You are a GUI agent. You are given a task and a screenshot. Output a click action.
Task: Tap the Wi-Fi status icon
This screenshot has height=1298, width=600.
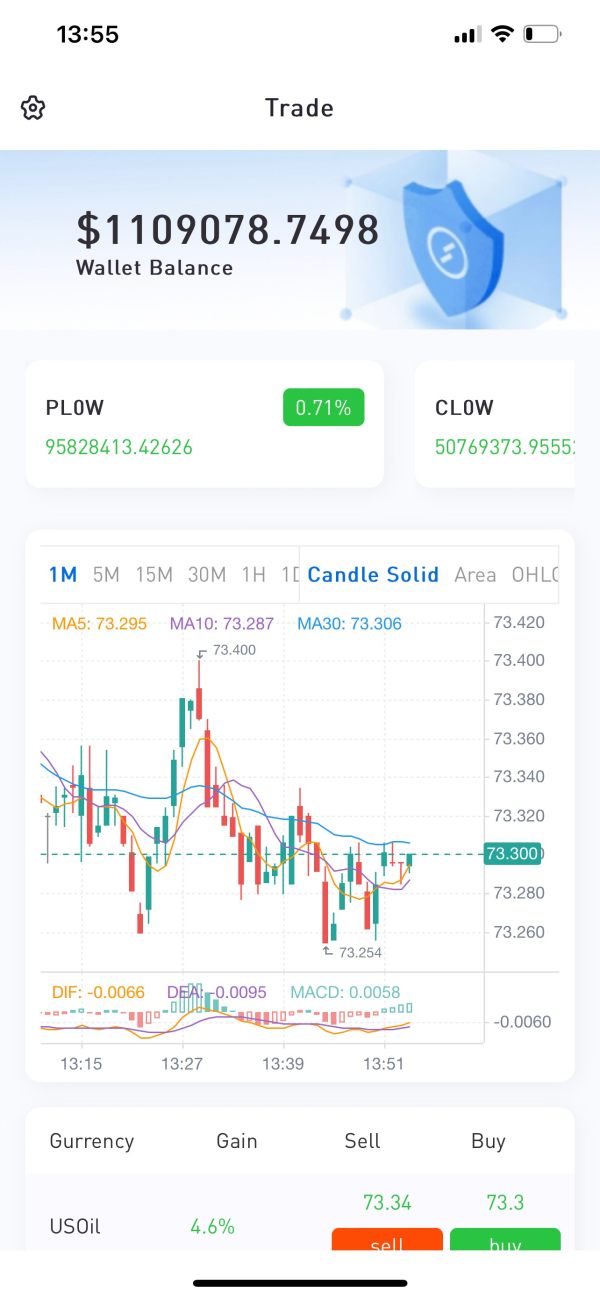[501, 34]
